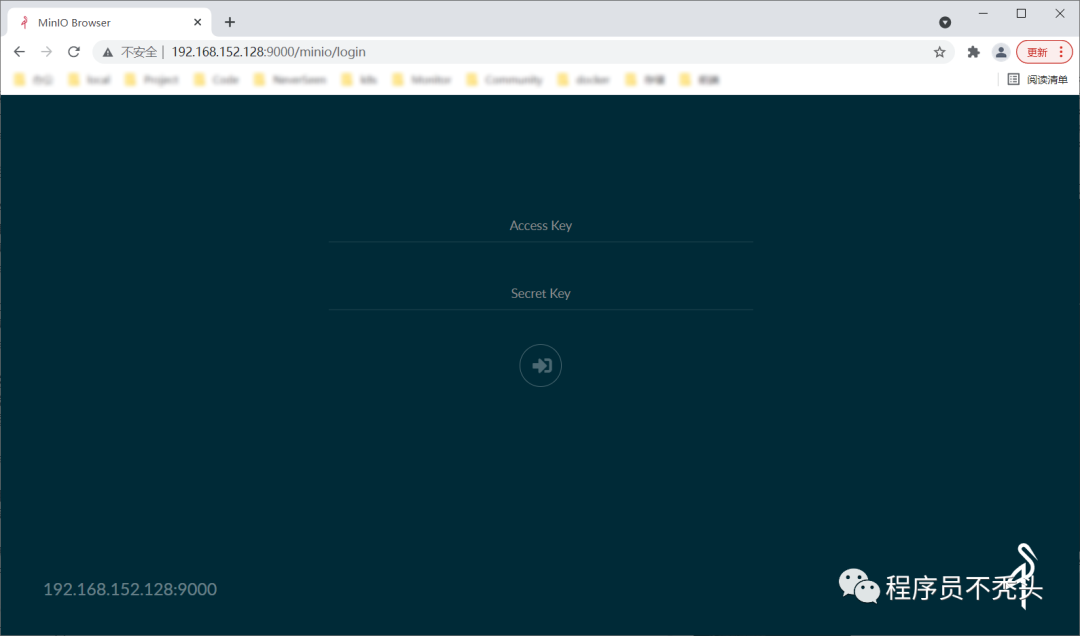This screenshot has height=636, width=1080.
Task: Open the k8s bookmarks folder
Action: point(360,79)
